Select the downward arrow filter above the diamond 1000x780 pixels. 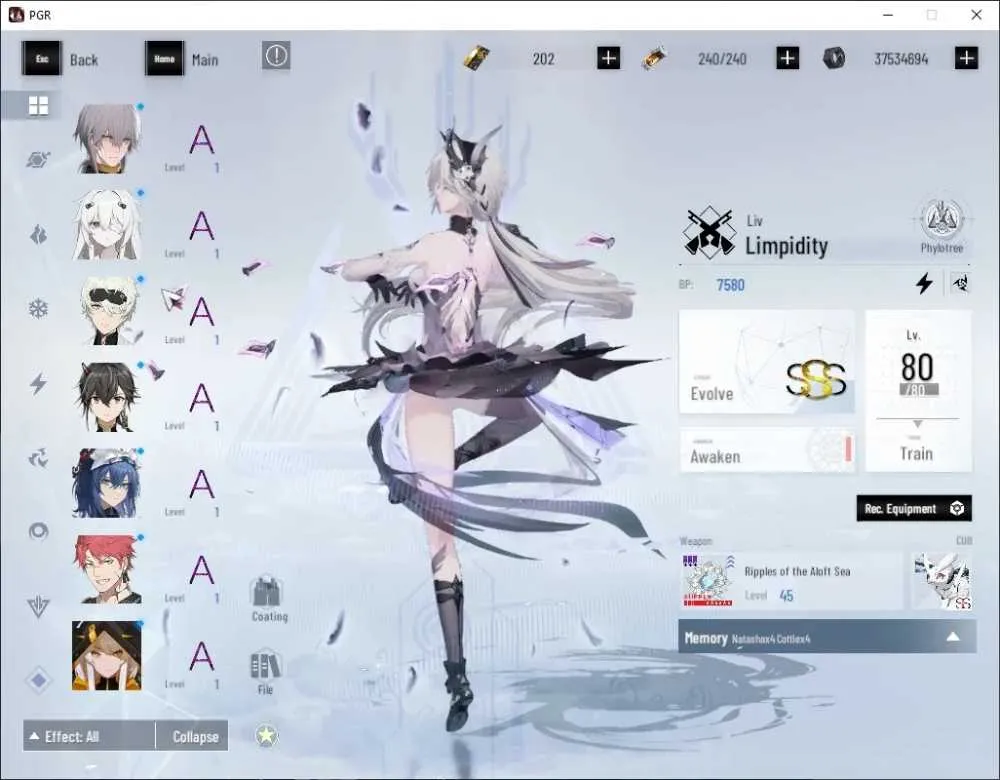[38, 606]
